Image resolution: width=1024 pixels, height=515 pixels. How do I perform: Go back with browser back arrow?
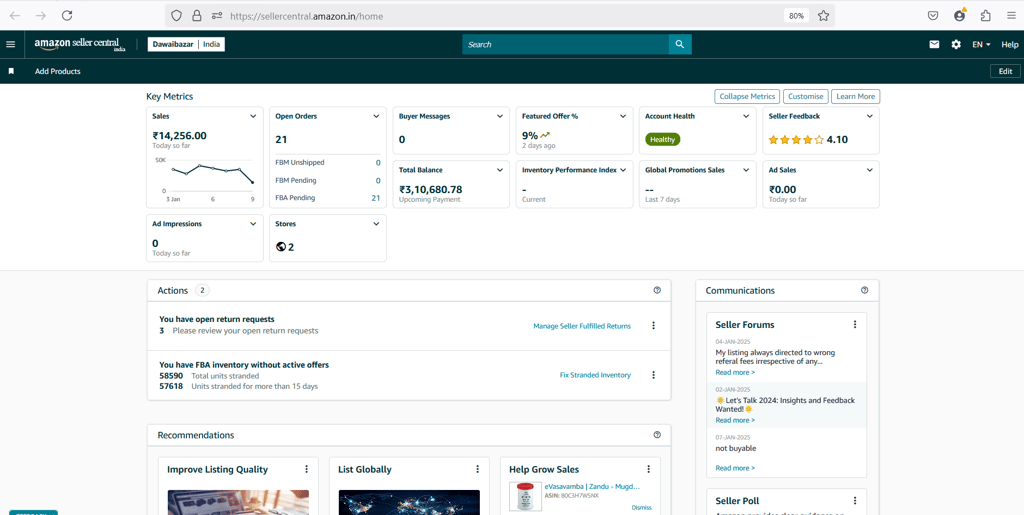coord(14,16)
